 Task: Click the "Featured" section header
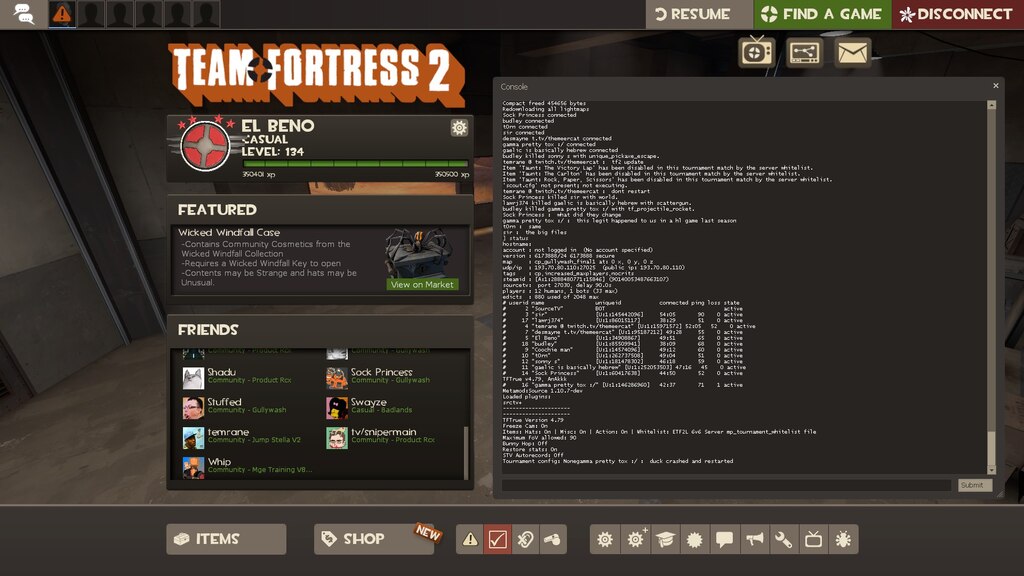point(217,210)
